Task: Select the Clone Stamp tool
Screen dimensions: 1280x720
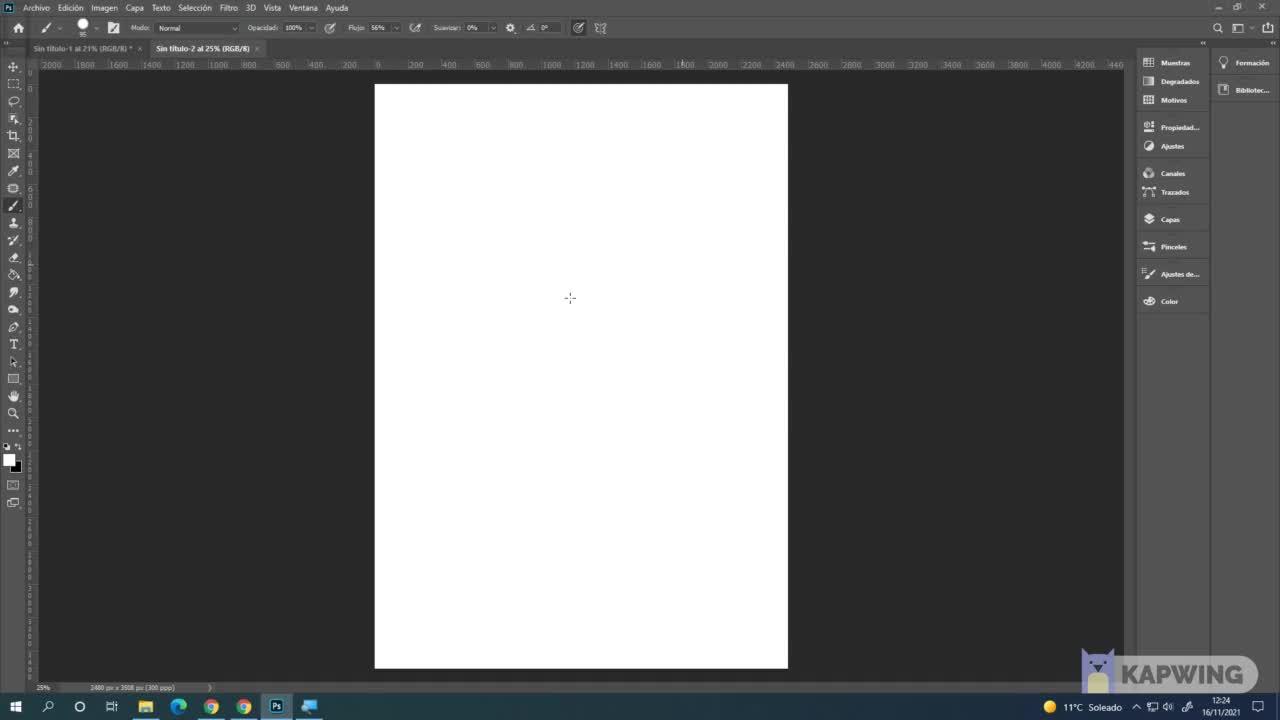Action: [x=13, y=223]
